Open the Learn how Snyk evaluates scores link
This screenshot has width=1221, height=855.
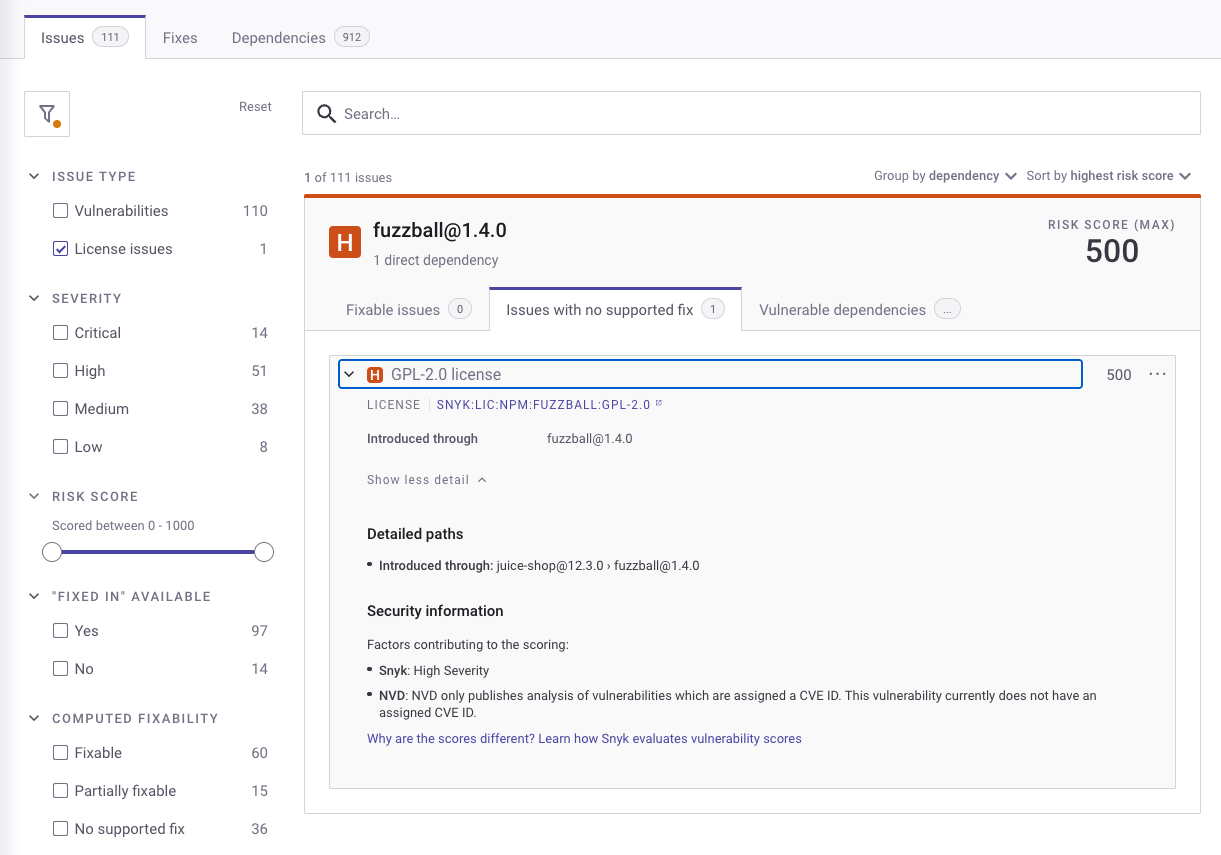pyautogui.click(x=584, y=739)
